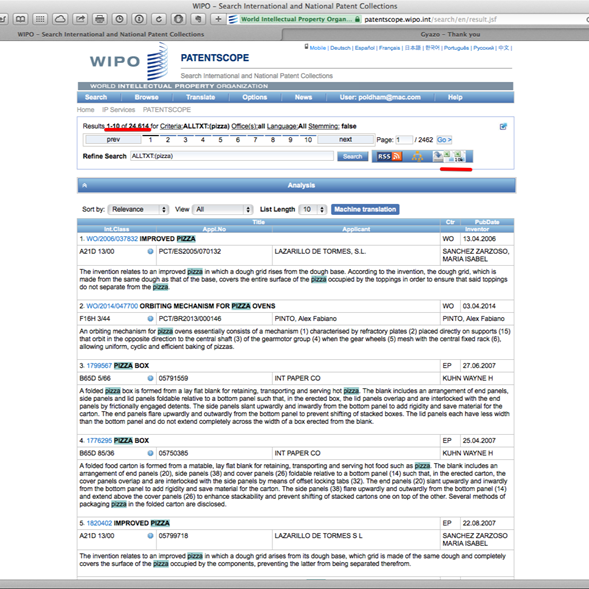Click blue circle icon beside 05799718
Viewport: 589px width, 589px height.
click(150, 536)
